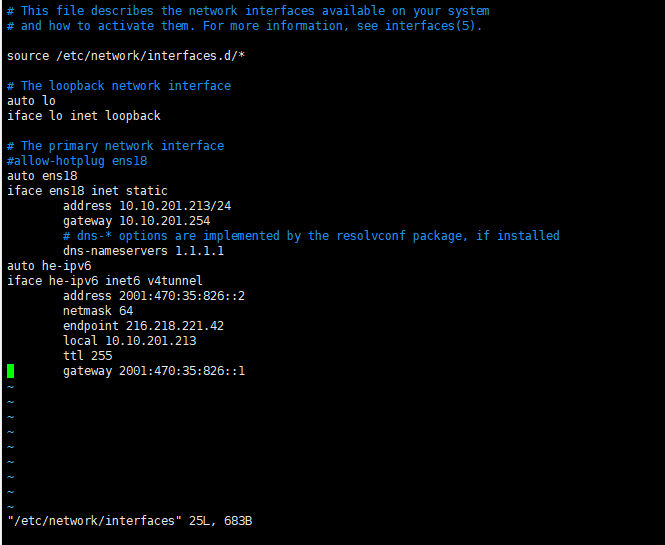Click the 'netmask 64' line
Viewport: 665px width, 545px height.
[x=97, y=311]
